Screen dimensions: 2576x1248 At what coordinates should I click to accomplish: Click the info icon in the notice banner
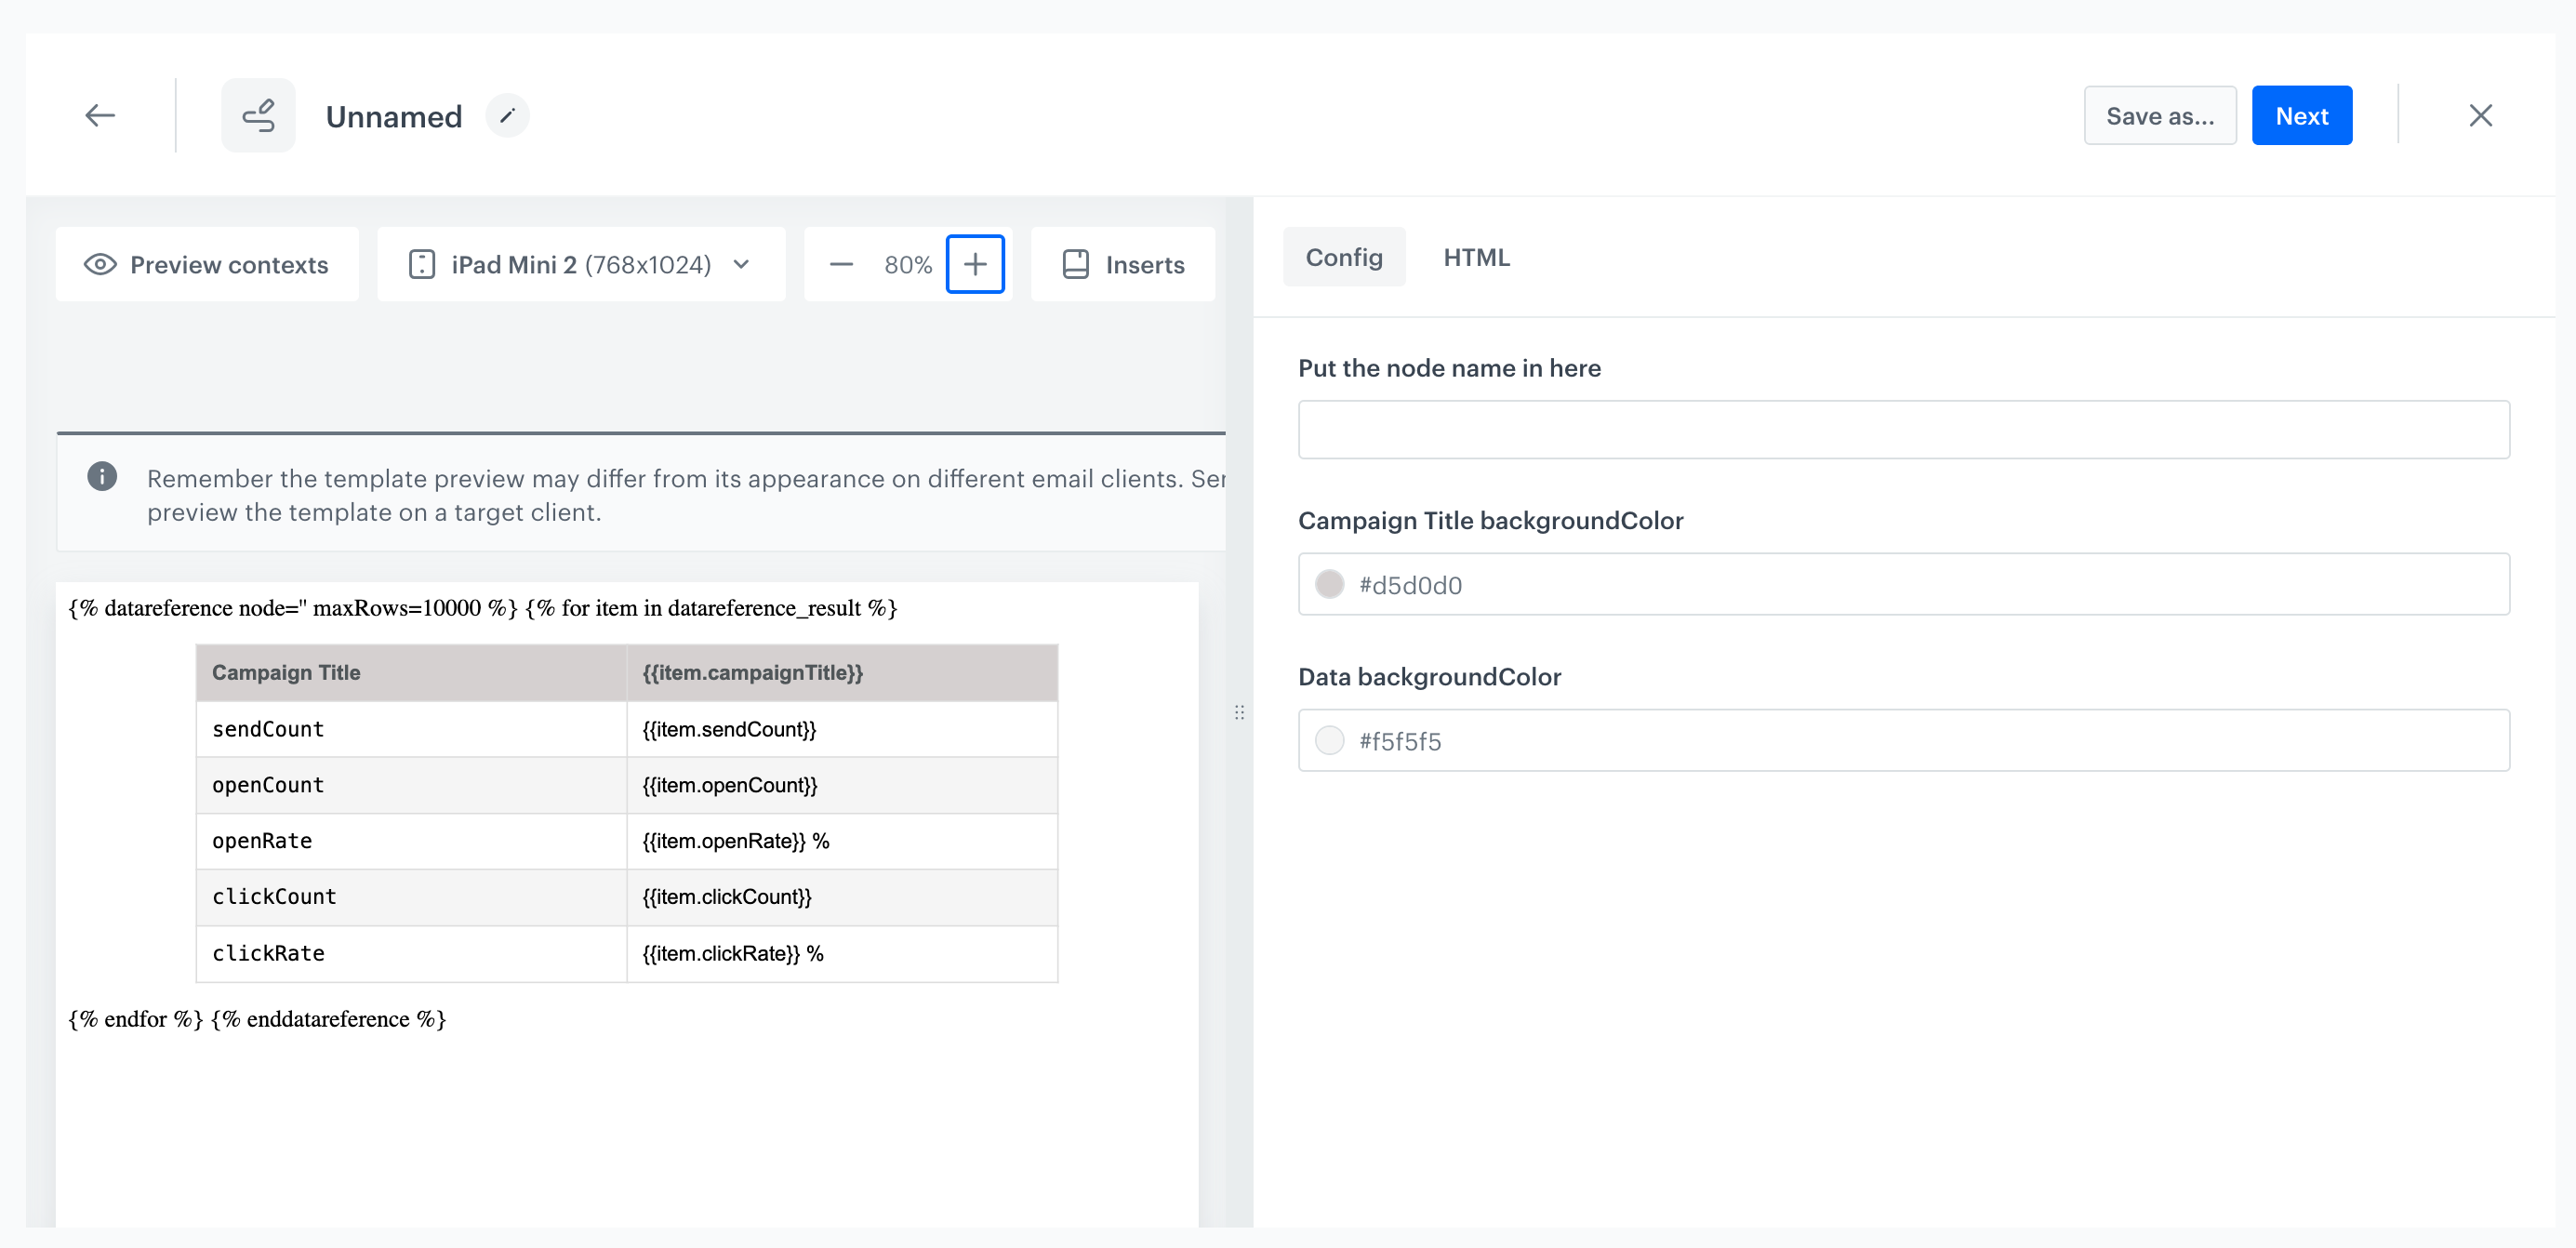tap(101, 477)
